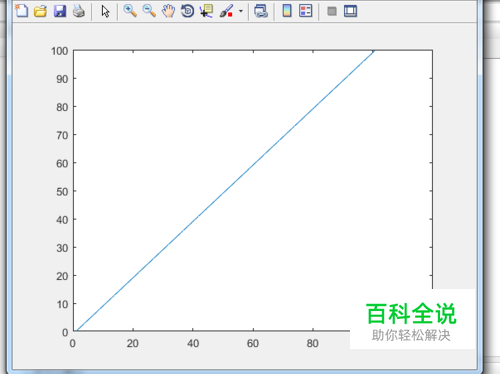Open a file with the folder icon
The image size is (500, 374).
40,11
